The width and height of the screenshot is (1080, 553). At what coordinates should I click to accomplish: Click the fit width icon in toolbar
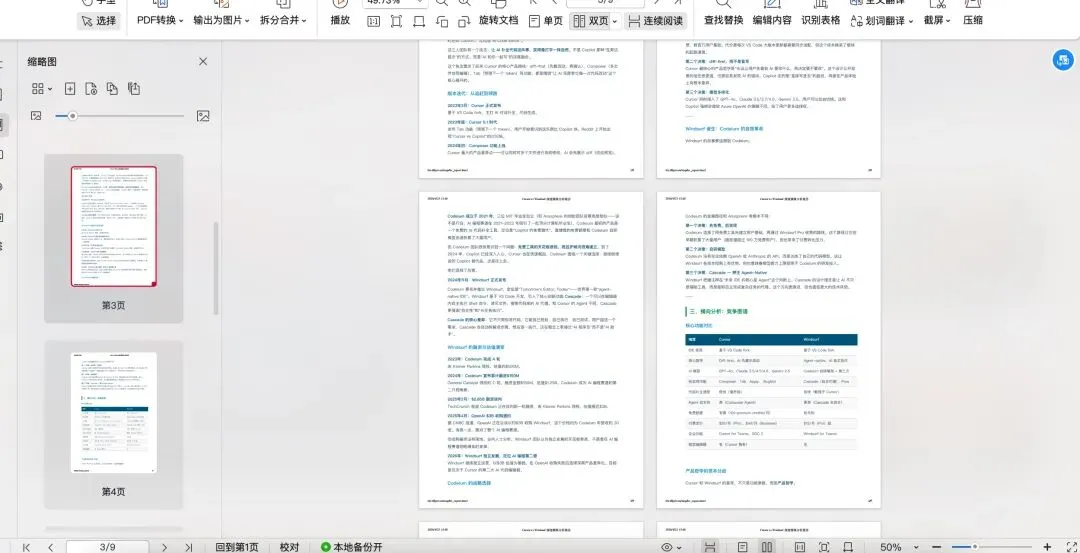[x=419, y=21]
